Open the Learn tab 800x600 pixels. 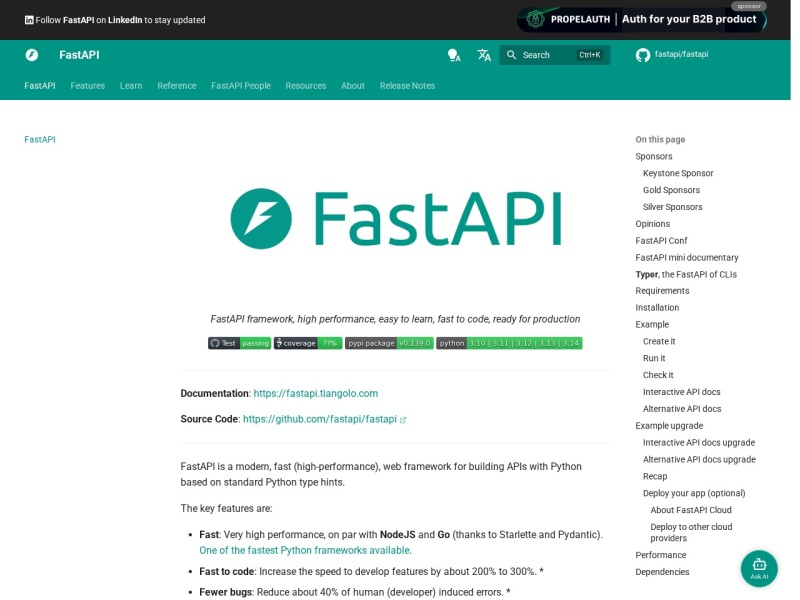tap(131, 86)
